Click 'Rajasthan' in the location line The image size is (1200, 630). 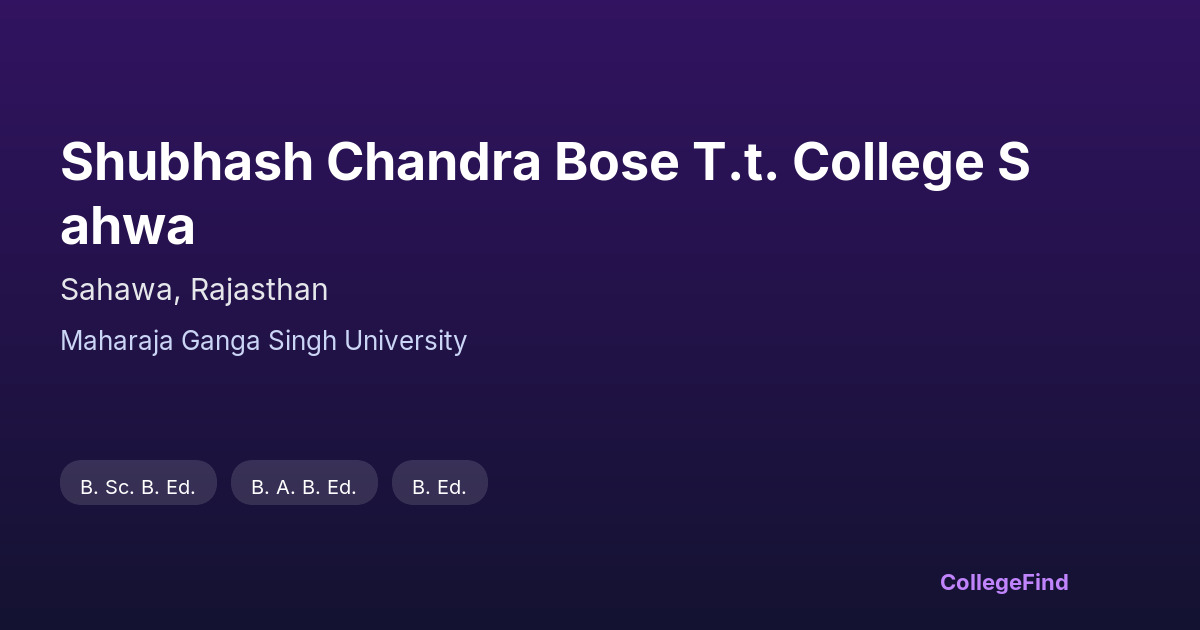(259, 290)
